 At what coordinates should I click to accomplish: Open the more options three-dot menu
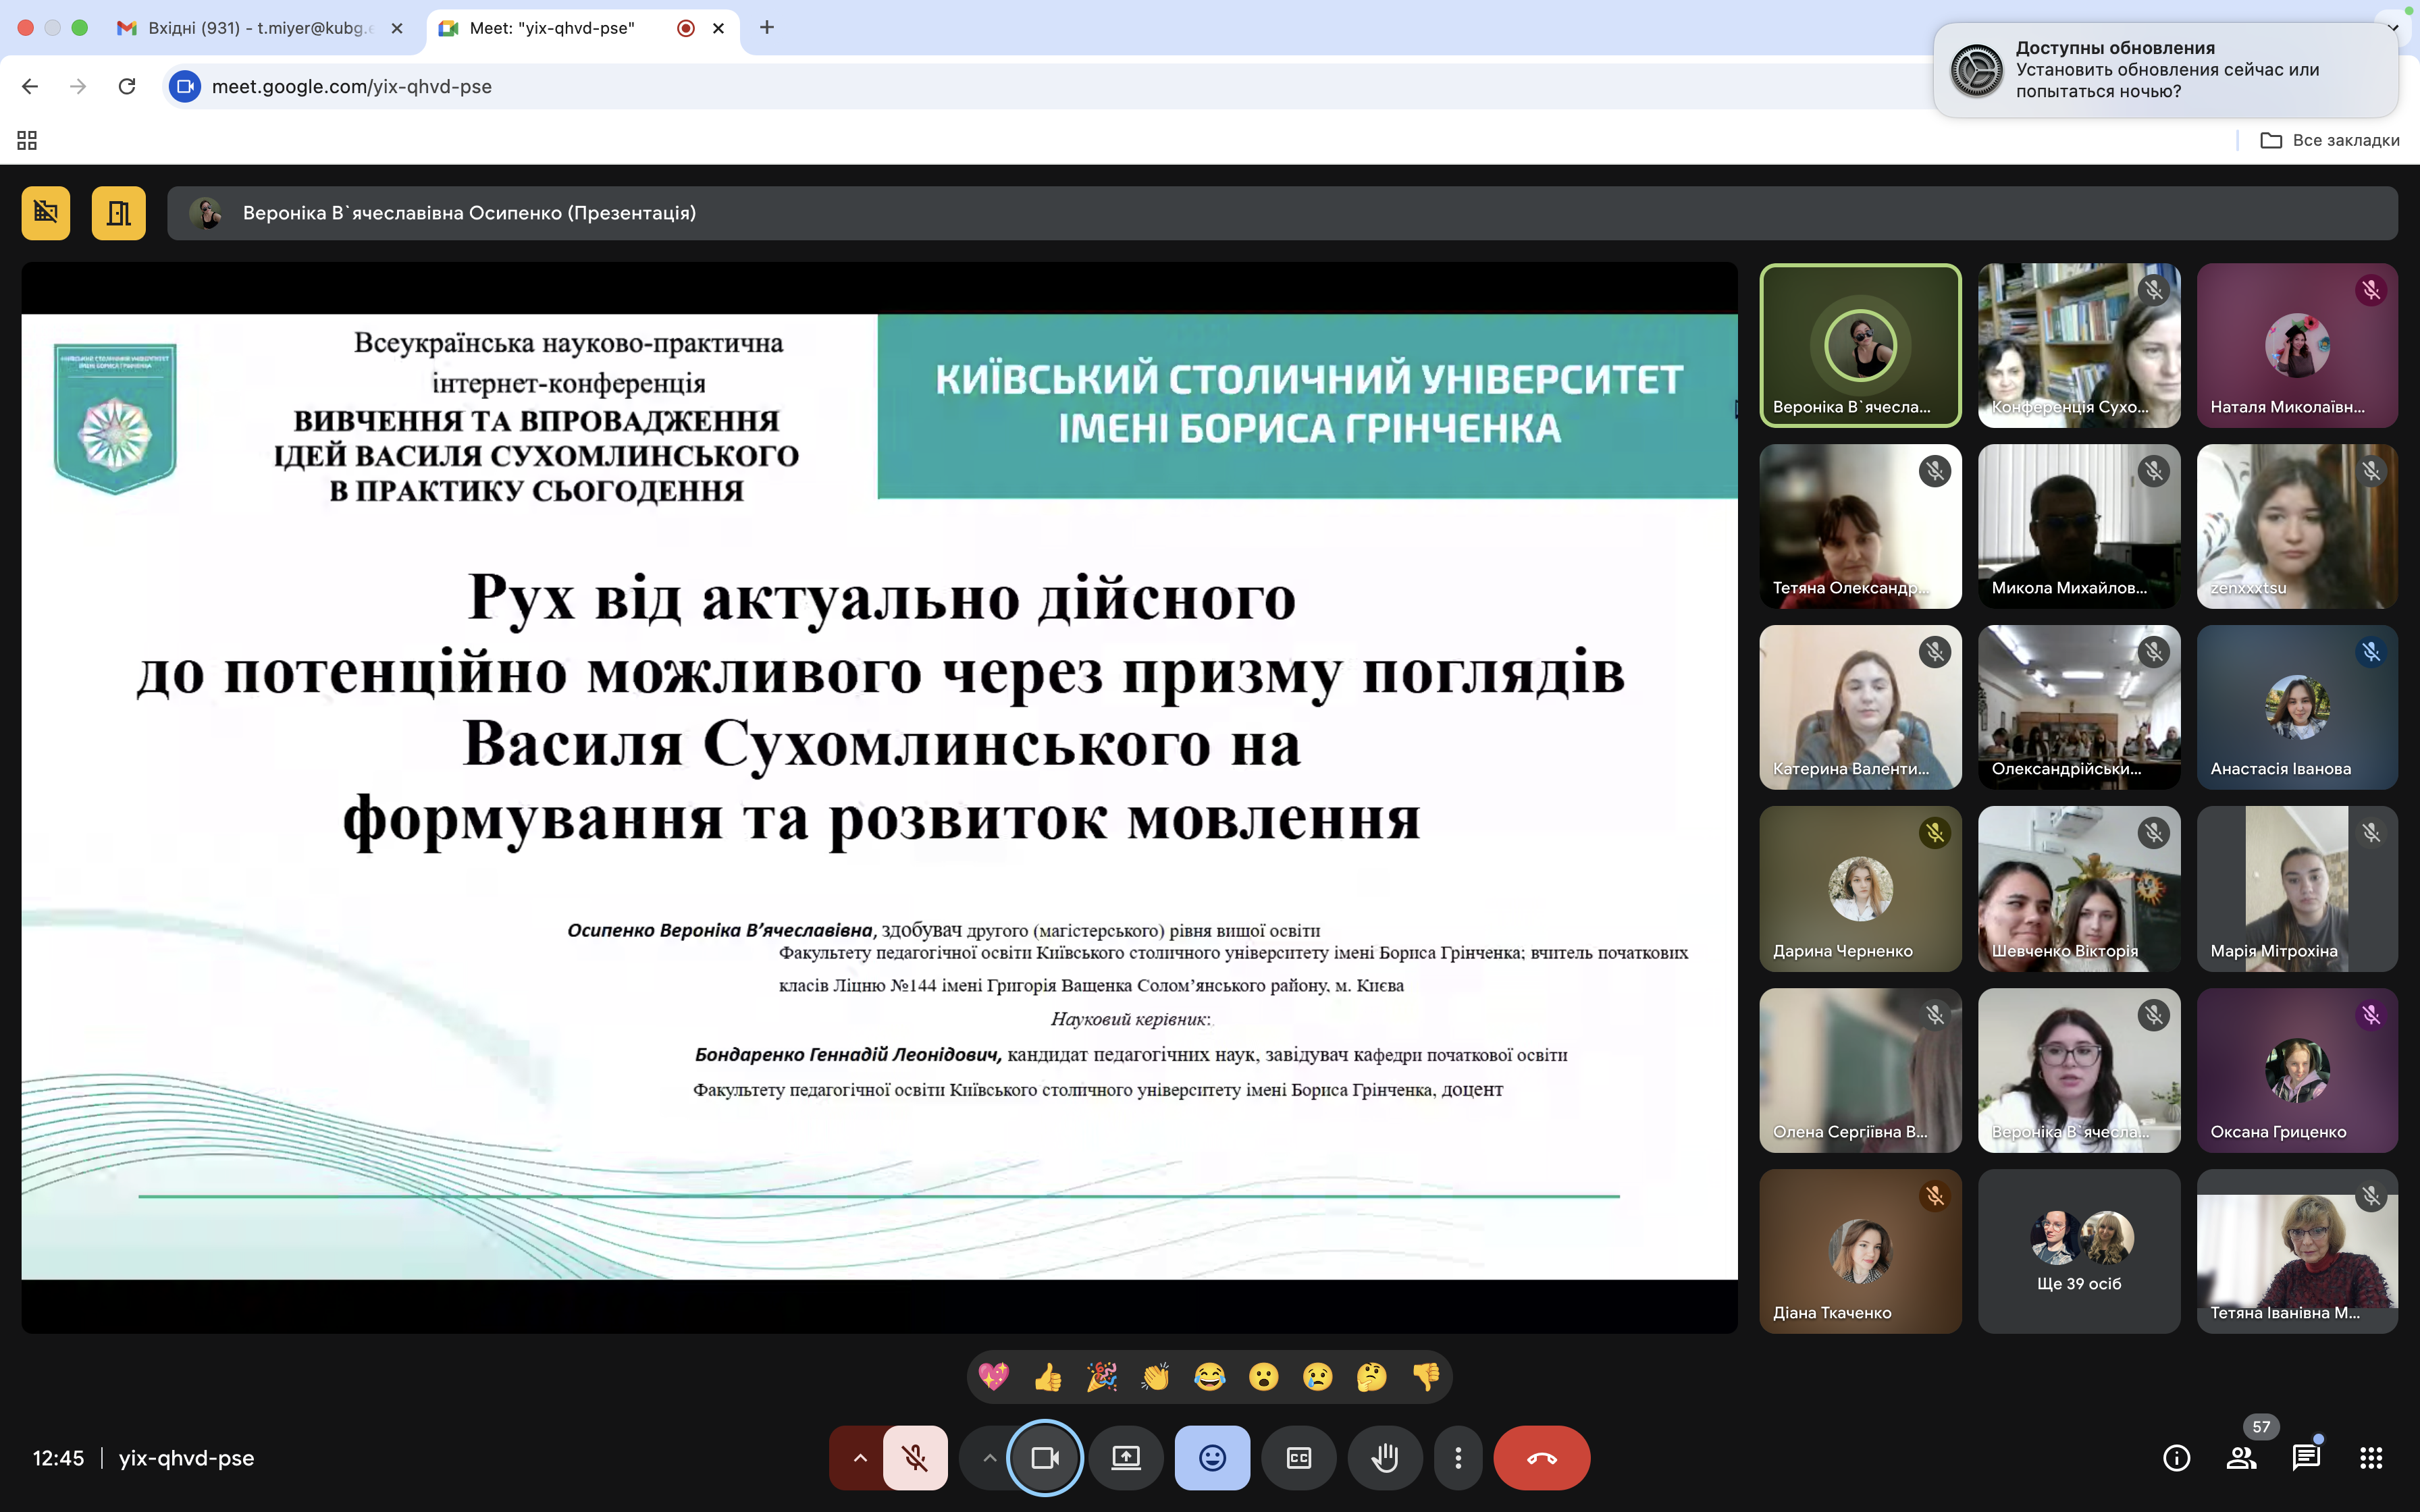(x=1458, y=1458)
